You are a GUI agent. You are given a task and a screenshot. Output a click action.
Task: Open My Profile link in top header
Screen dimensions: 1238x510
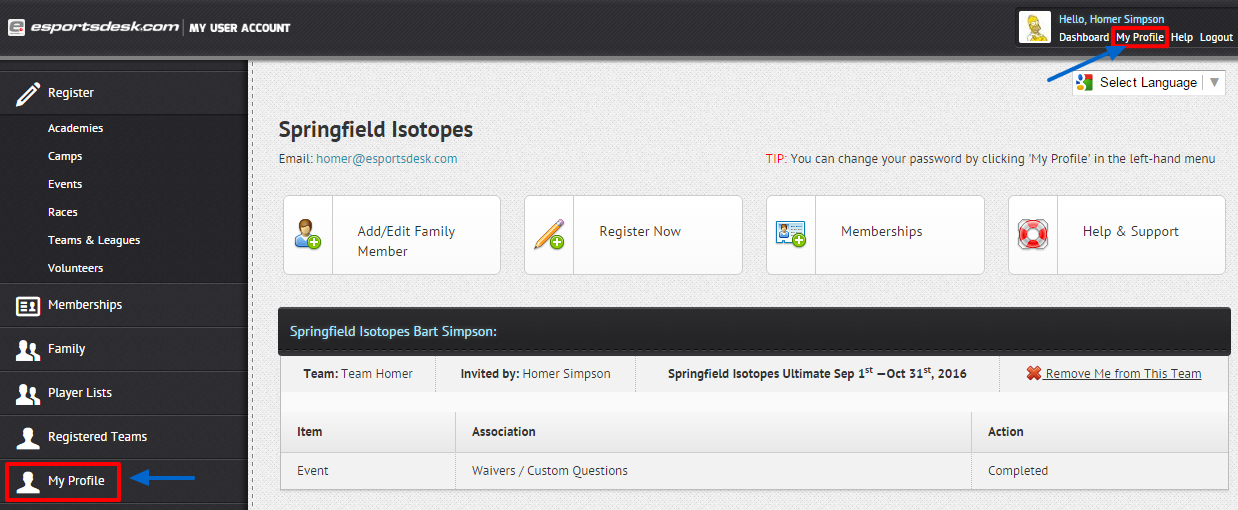(1140, 37)
